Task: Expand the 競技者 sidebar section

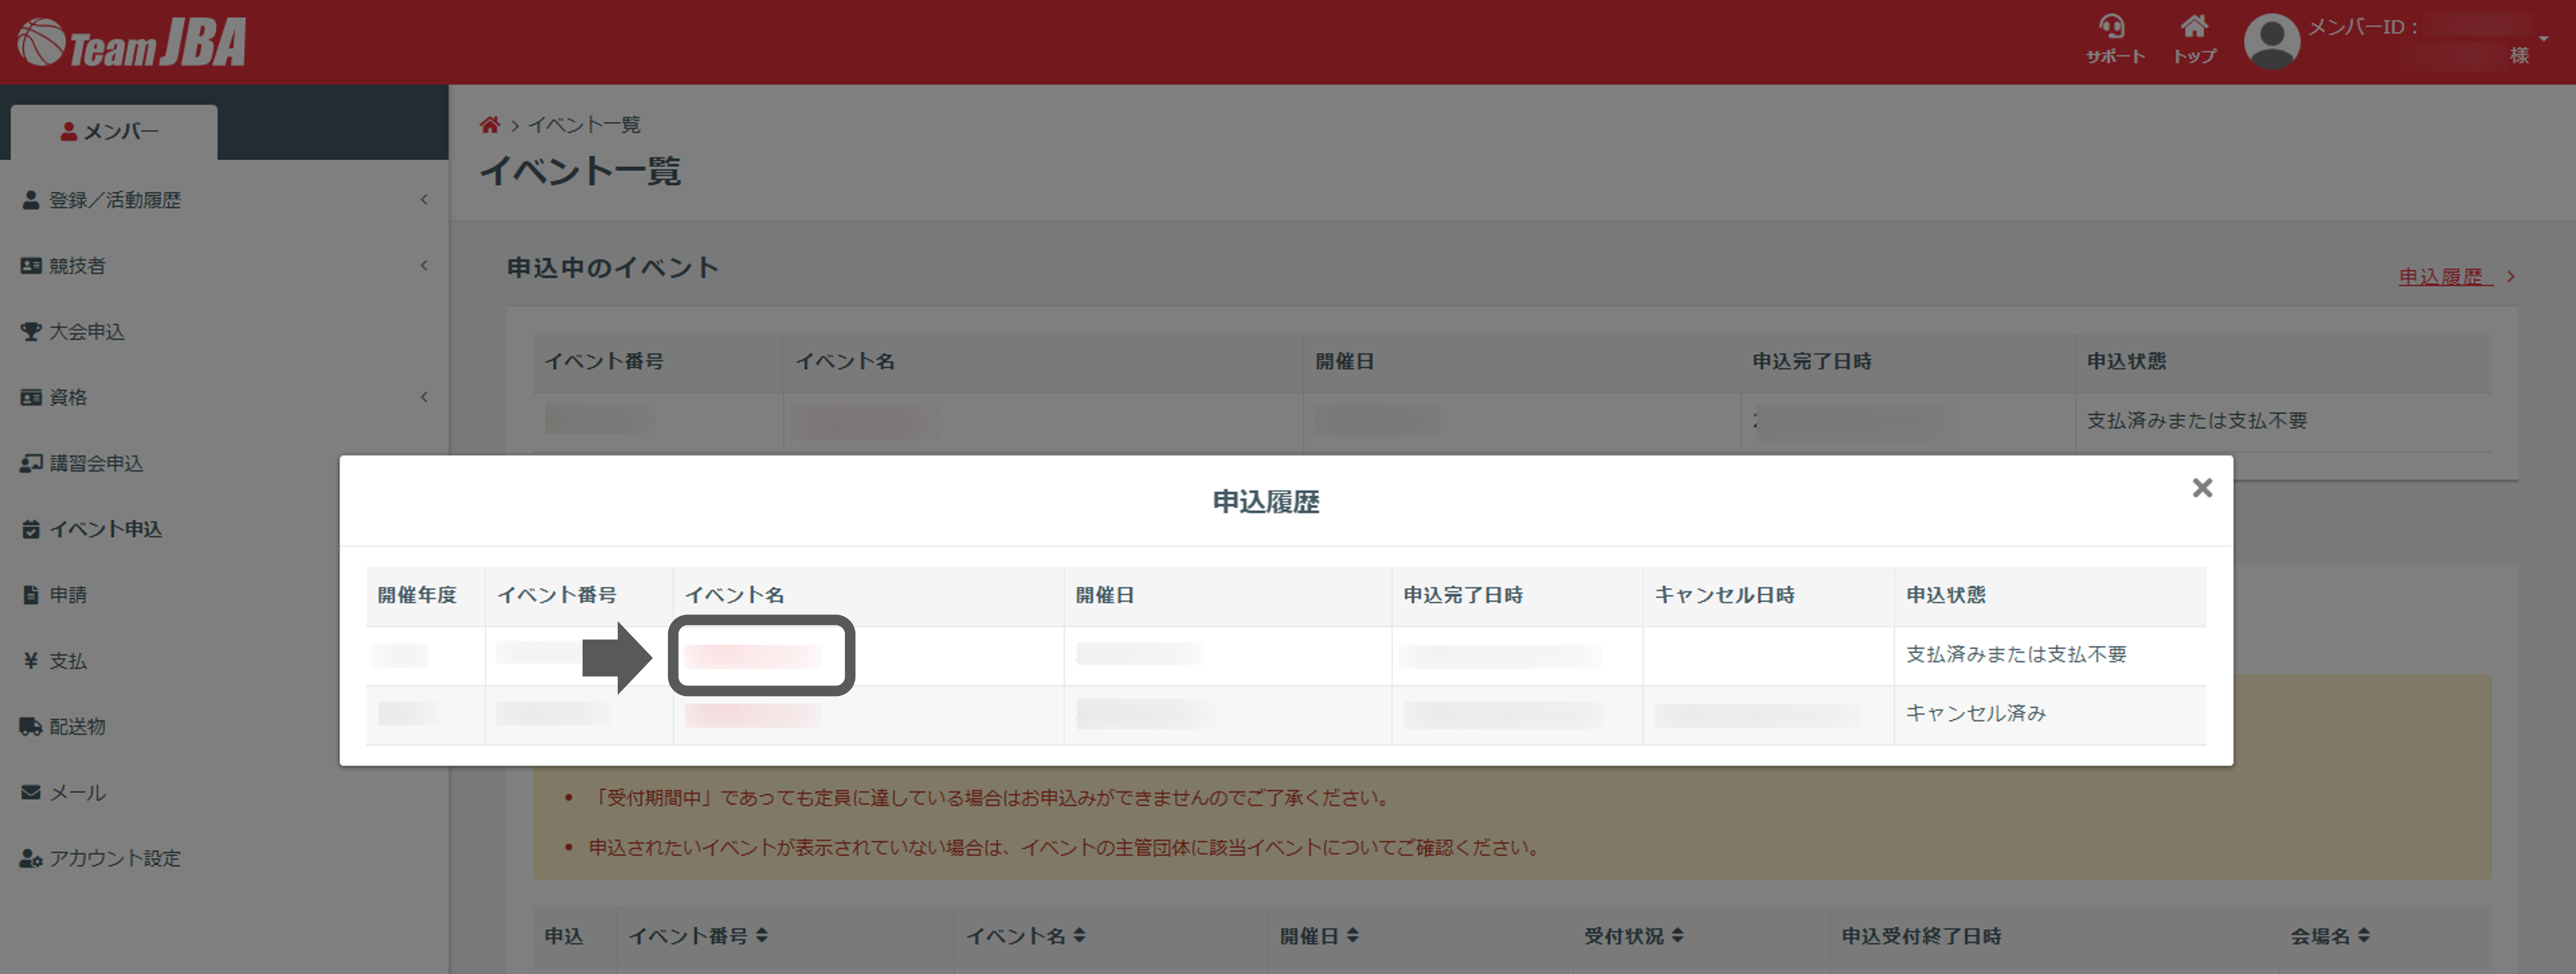Action: tap(76, 266)
